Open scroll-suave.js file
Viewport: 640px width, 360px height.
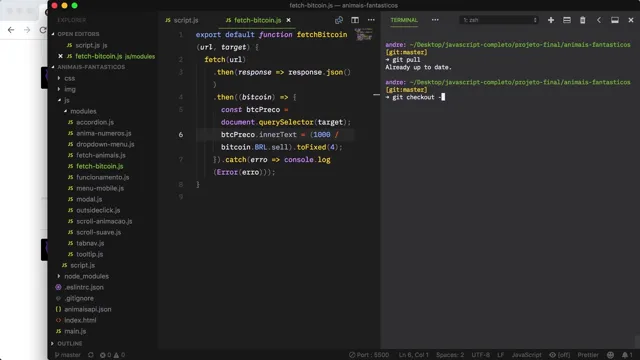point(98,232)
